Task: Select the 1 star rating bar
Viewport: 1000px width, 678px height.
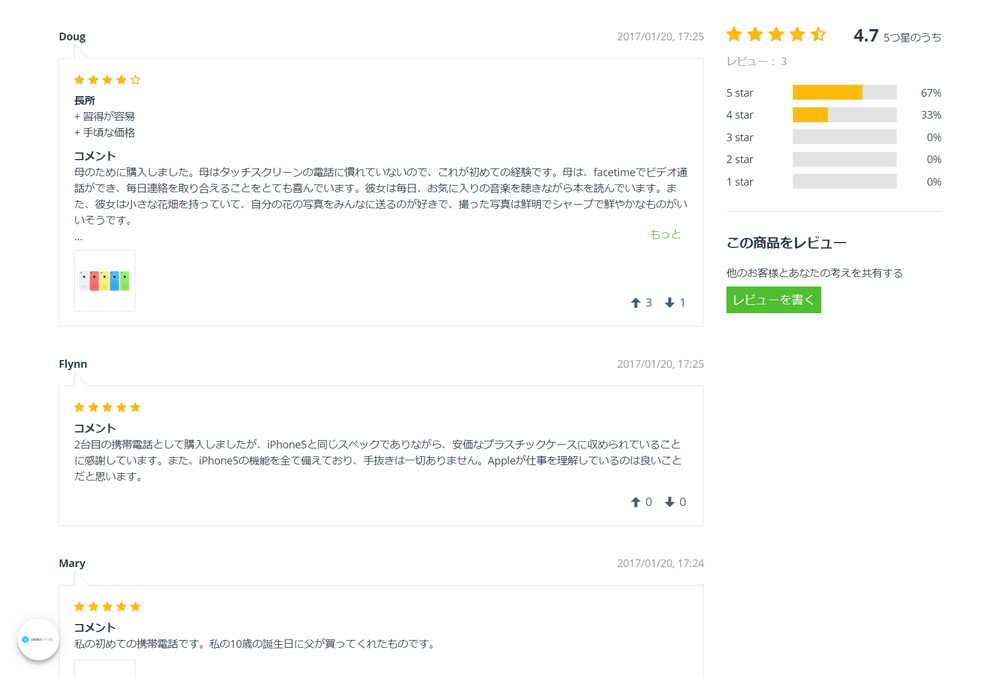Action: tap(844, 182)
